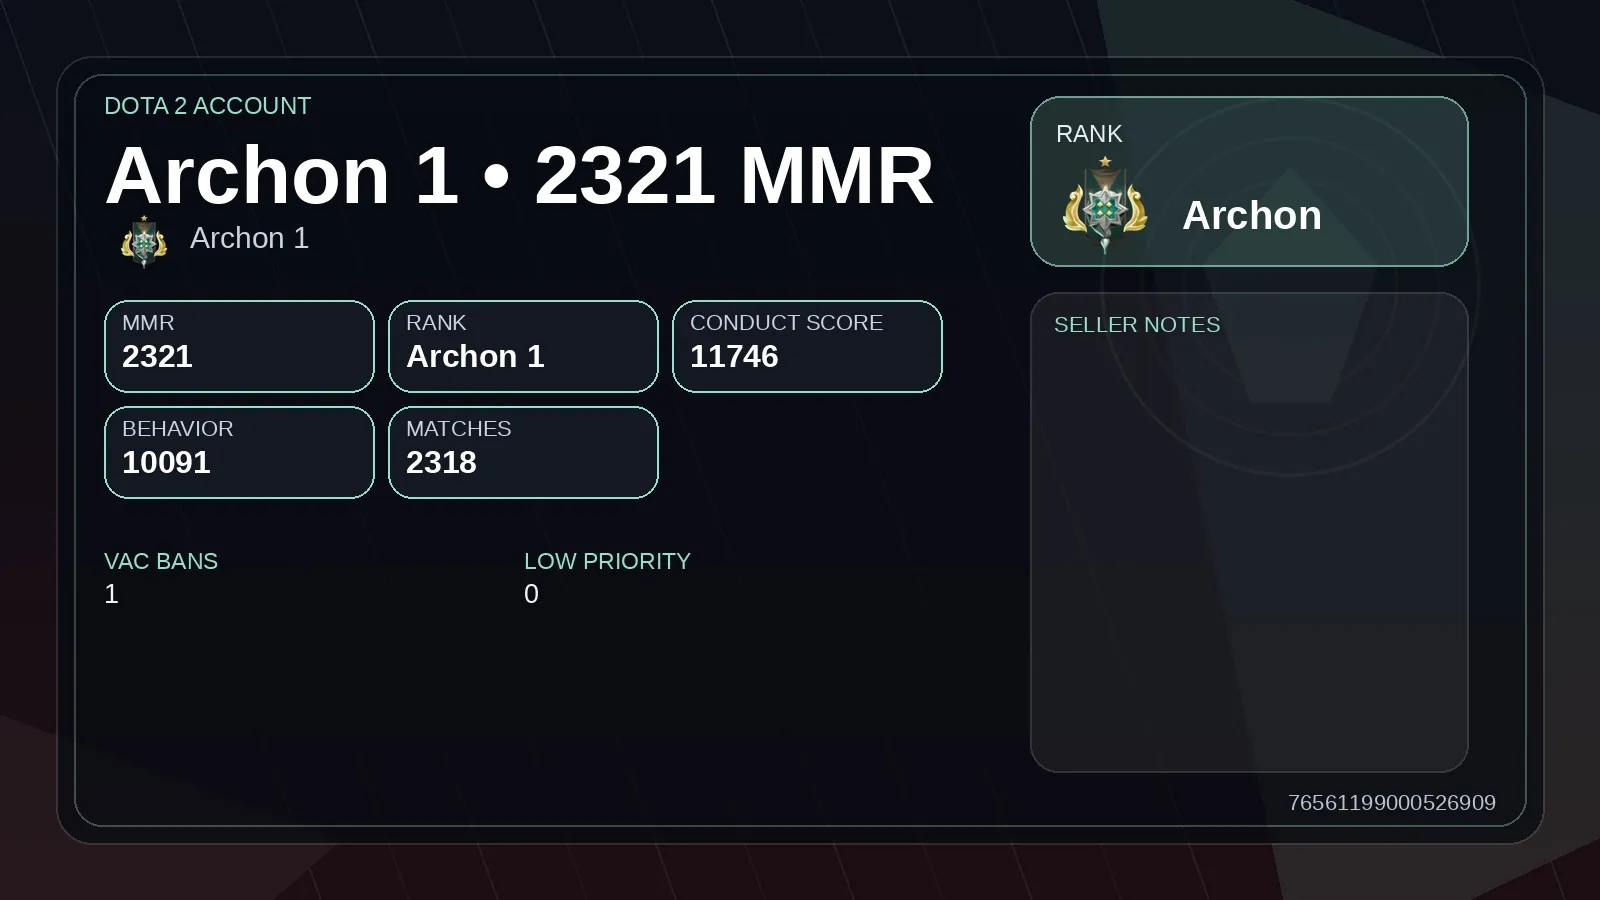Click the Archon 1 subtitle beside the small medal

249,238
